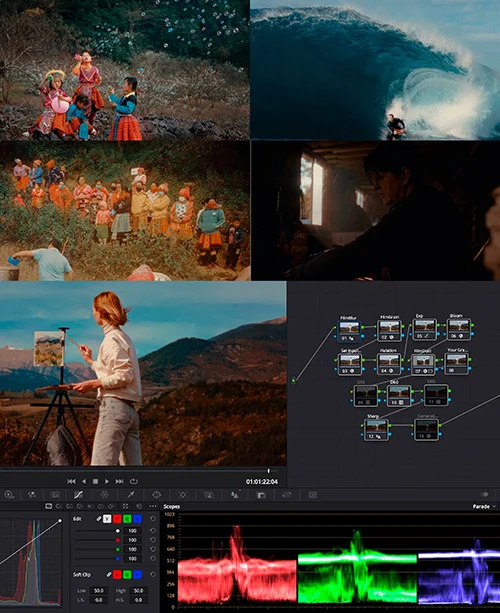The height and width of the screenshot is (613, 500).
Task: Open the Parade scope type dropdown
Action: 484,506
